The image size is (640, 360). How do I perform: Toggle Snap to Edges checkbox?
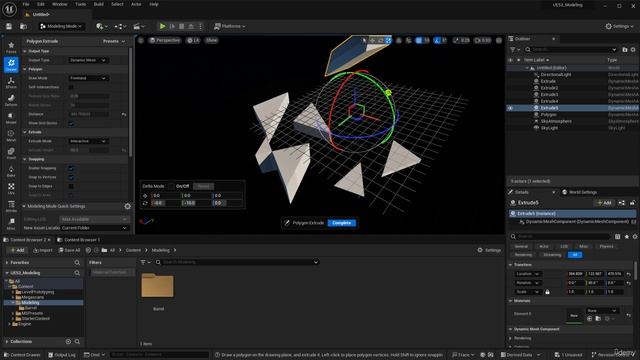[x=71, y=186]
